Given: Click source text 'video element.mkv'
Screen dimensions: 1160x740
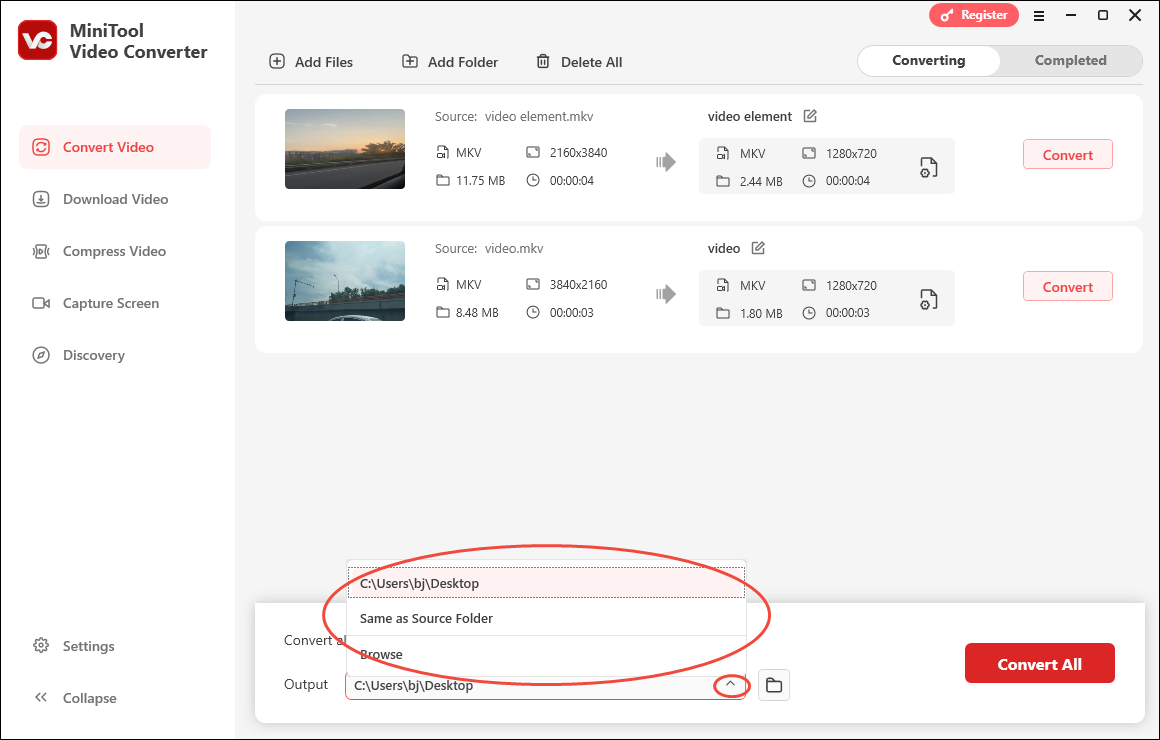Looking at the screenshot, I should pyautogui.click(x=539, y=116).
